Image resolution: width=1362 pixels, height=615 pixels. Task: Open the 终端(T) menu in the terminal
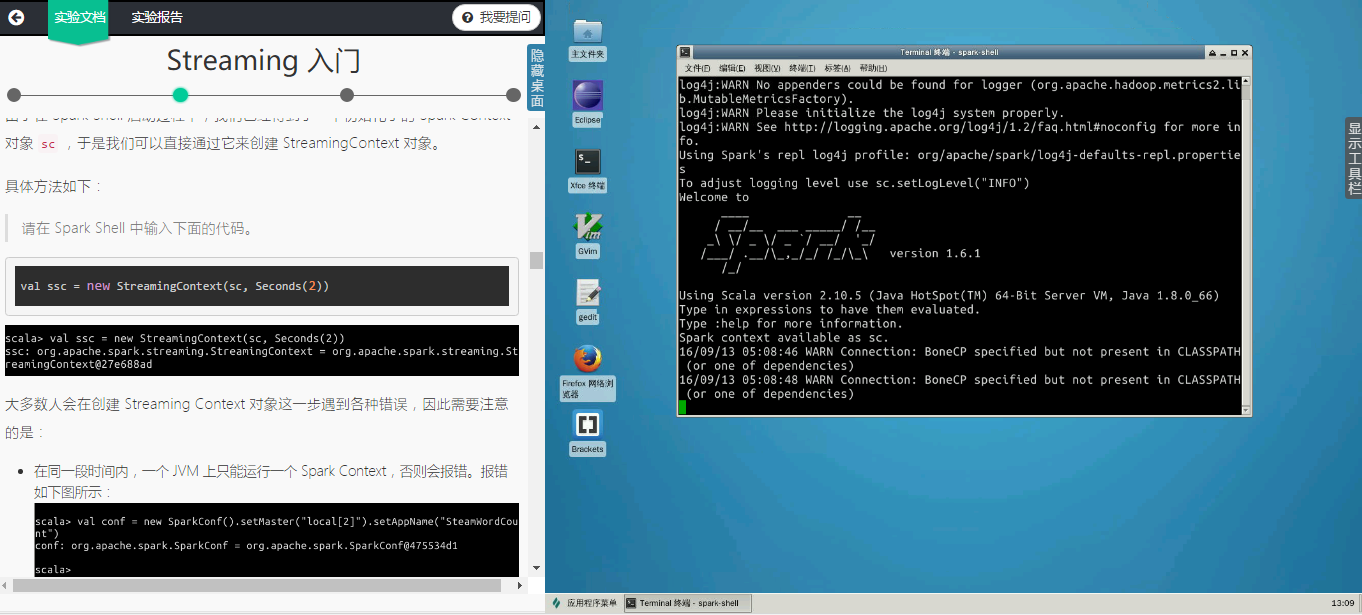803,68
